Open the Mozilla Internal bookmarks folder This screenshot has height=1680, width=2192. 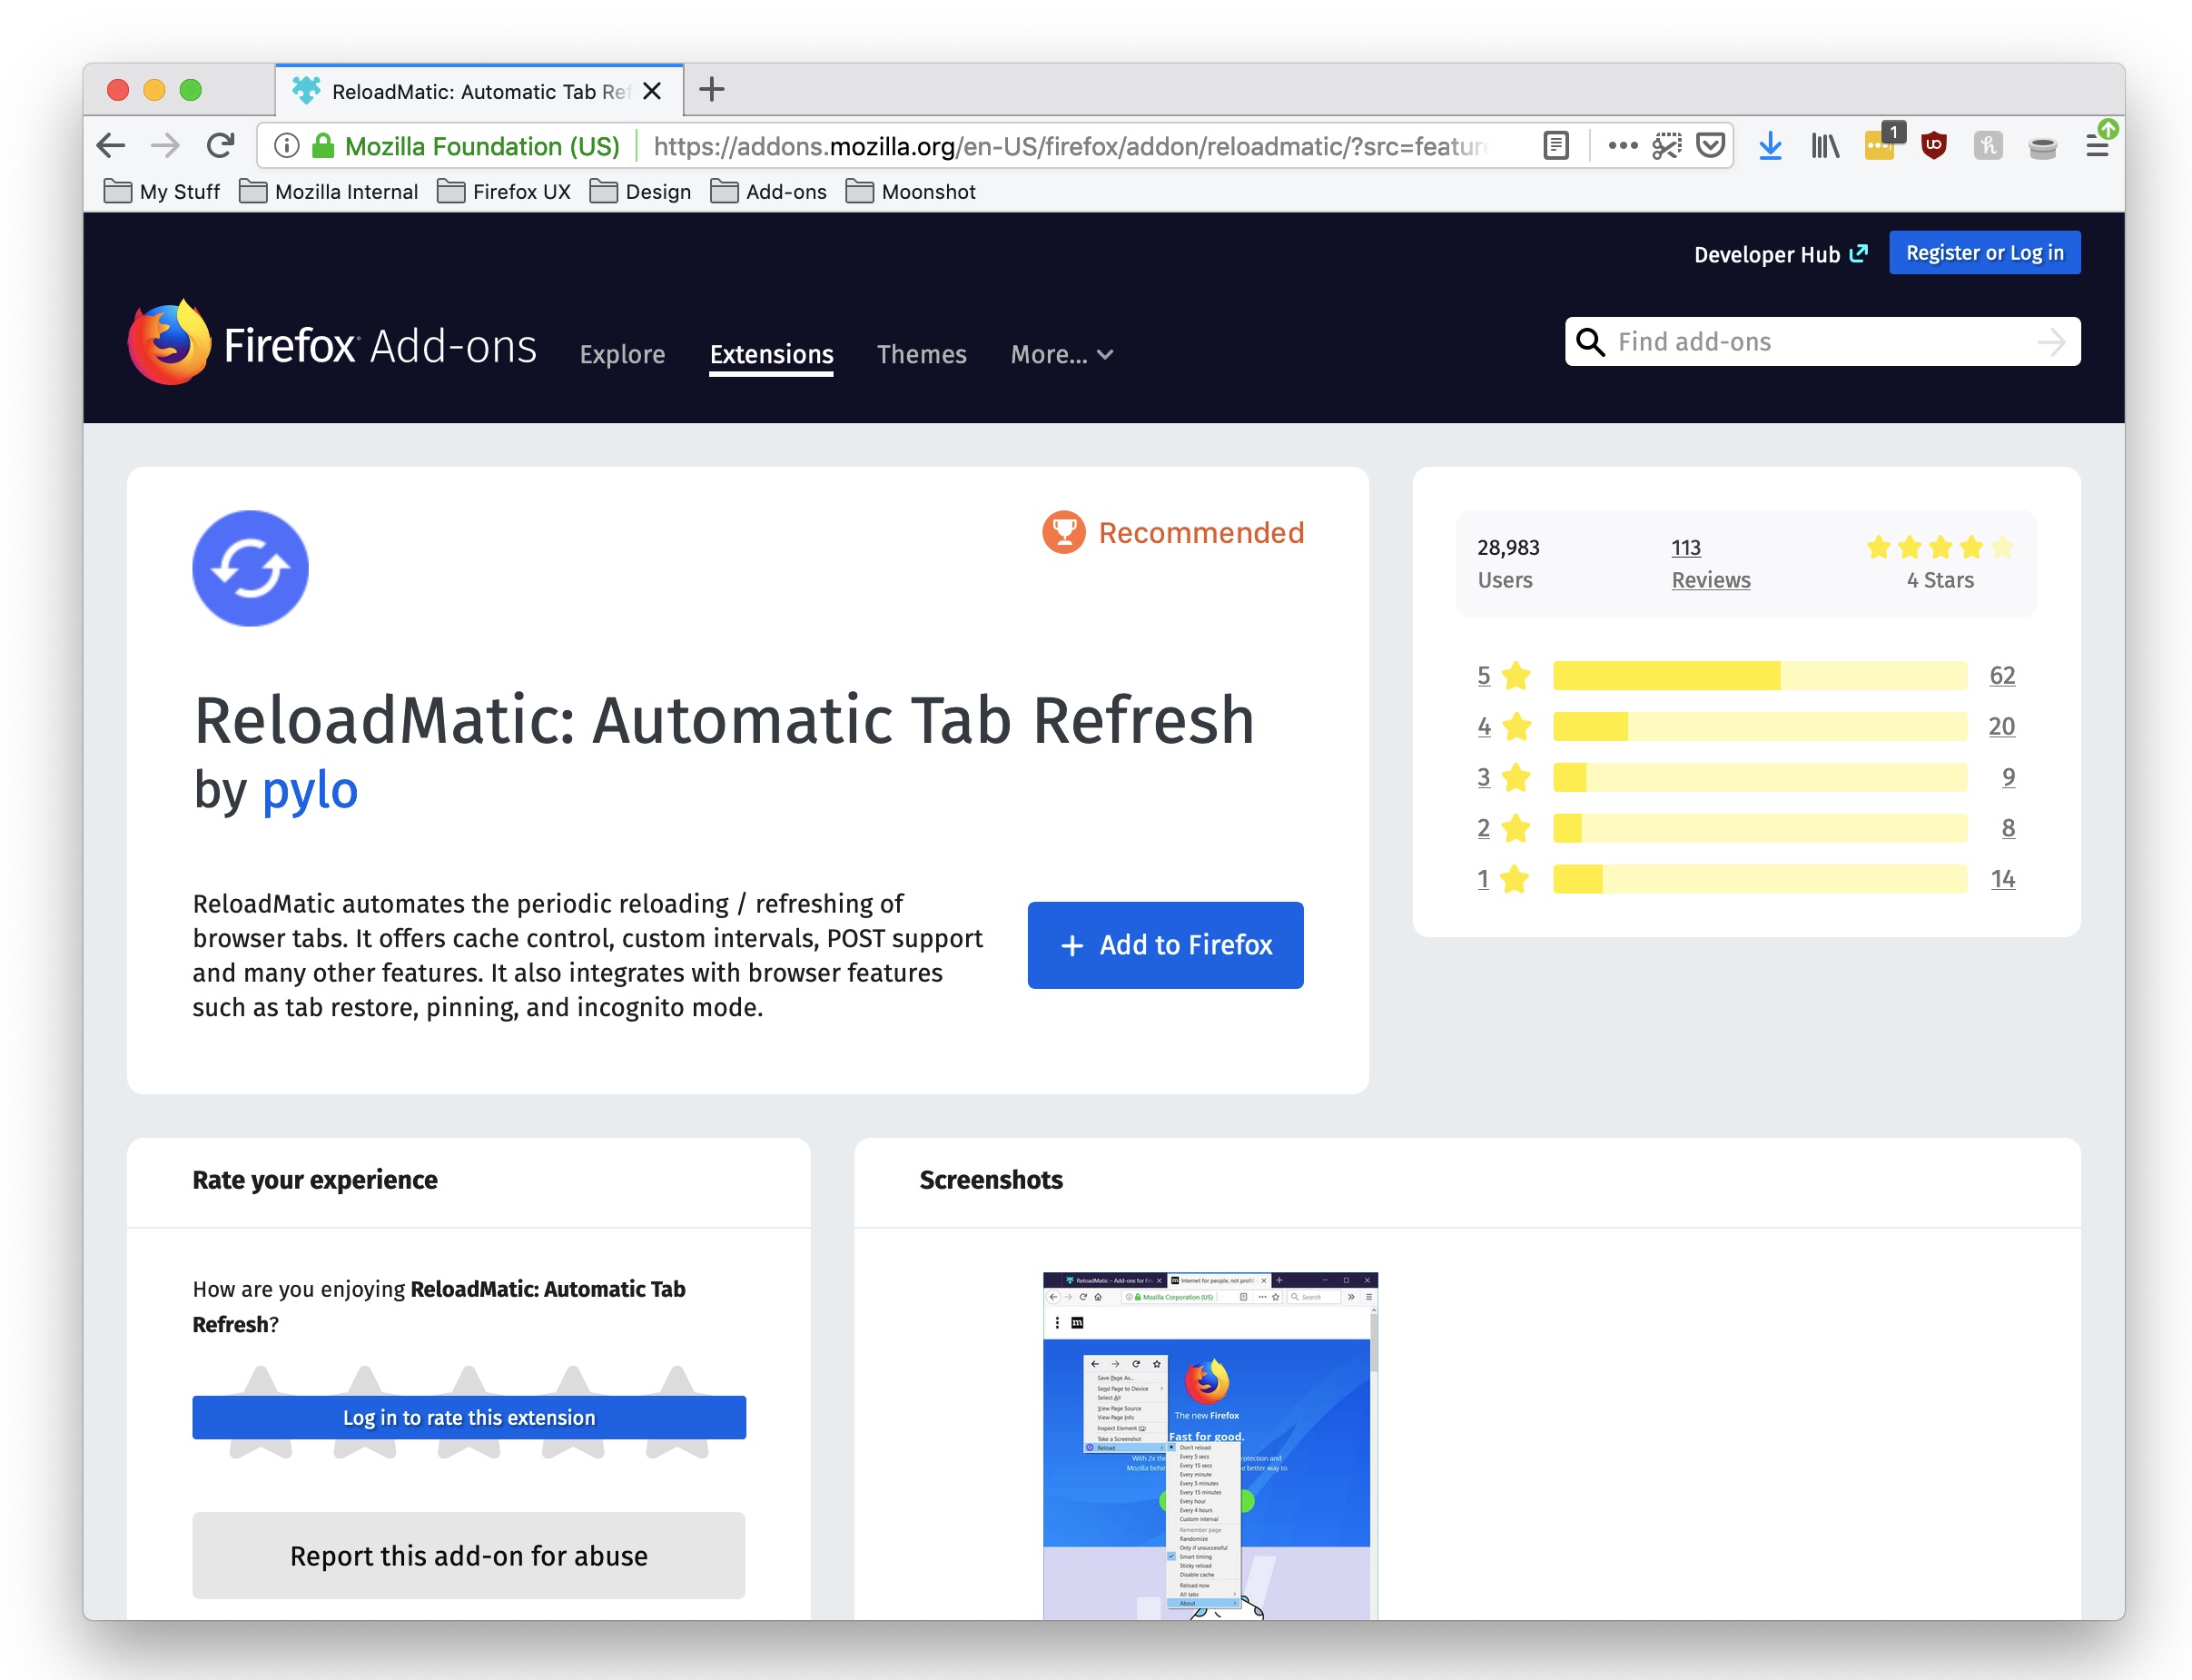point(329,191)
